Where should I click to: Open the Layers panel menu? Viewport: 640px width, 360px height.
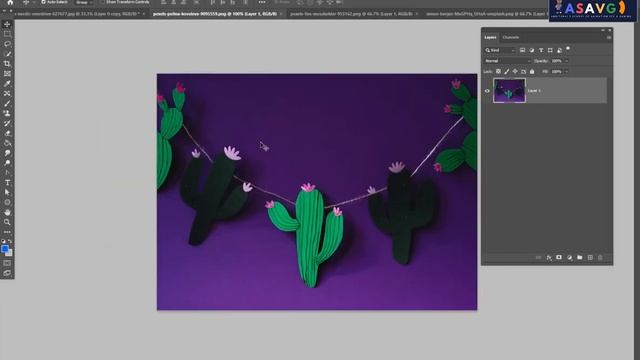[609, 37]
